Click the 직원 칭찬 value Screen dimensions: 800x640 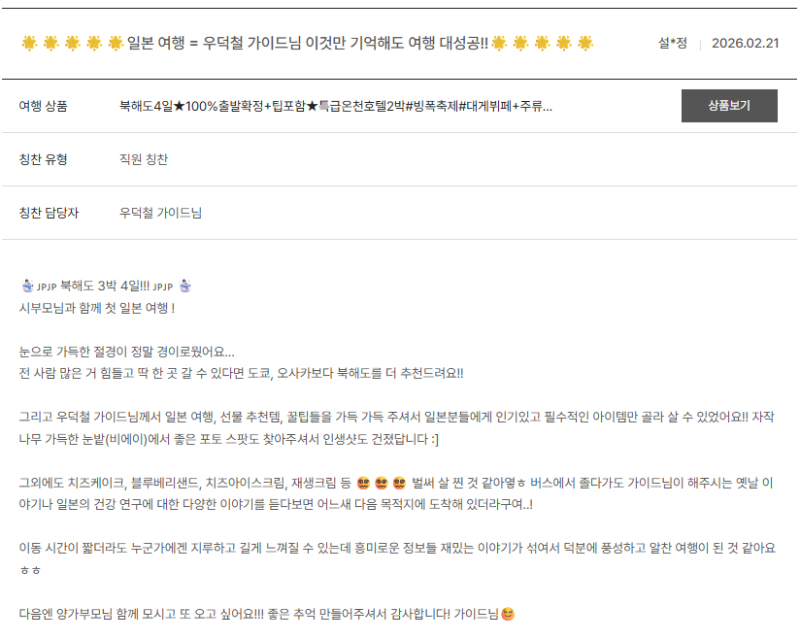point(143,159)
